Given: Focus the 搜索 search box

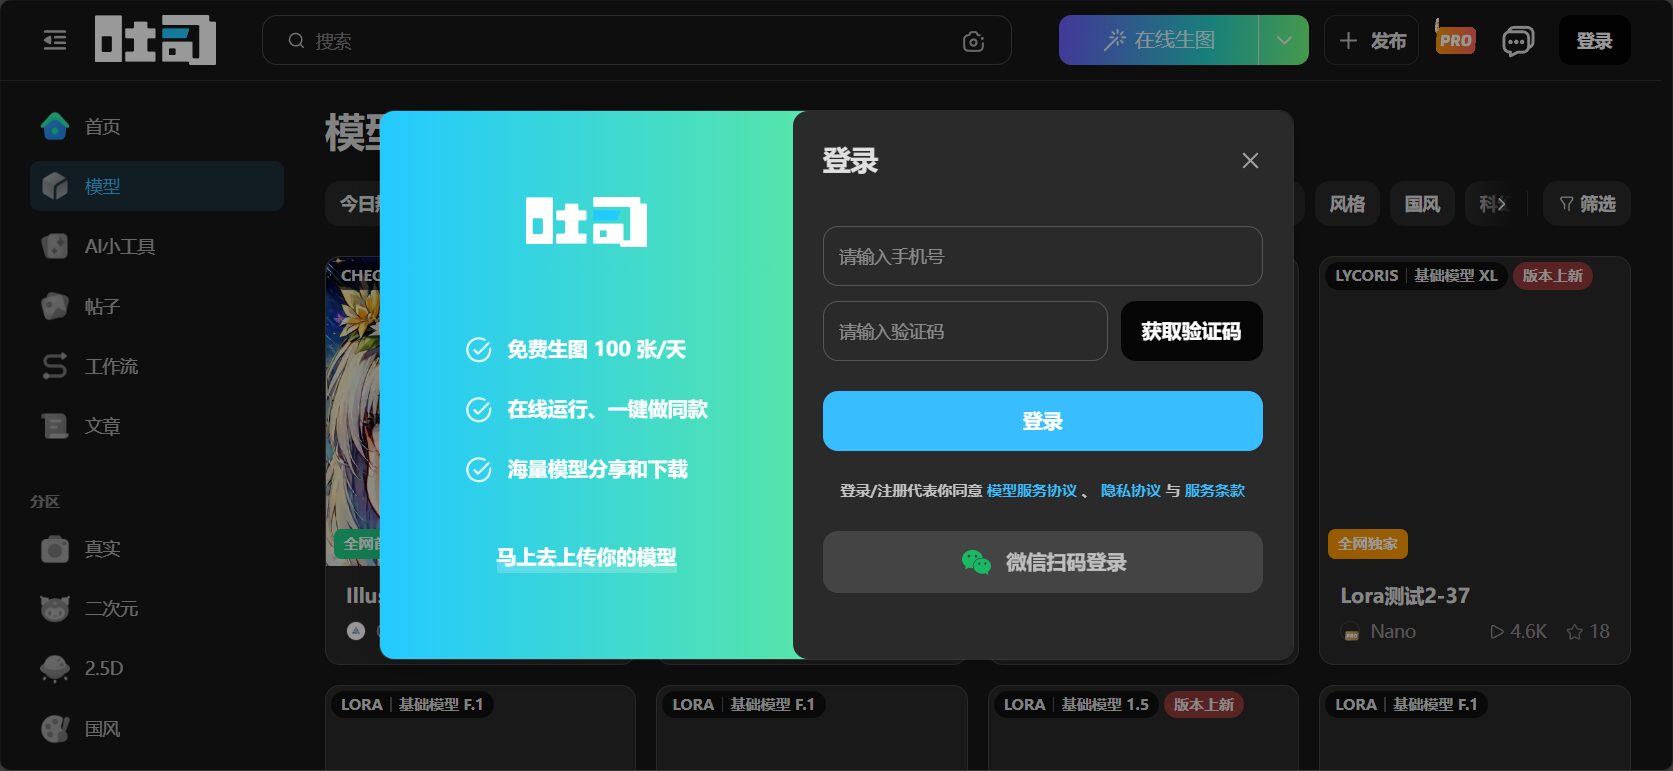Looking at the screenshot, I should [x=636, y=41].
